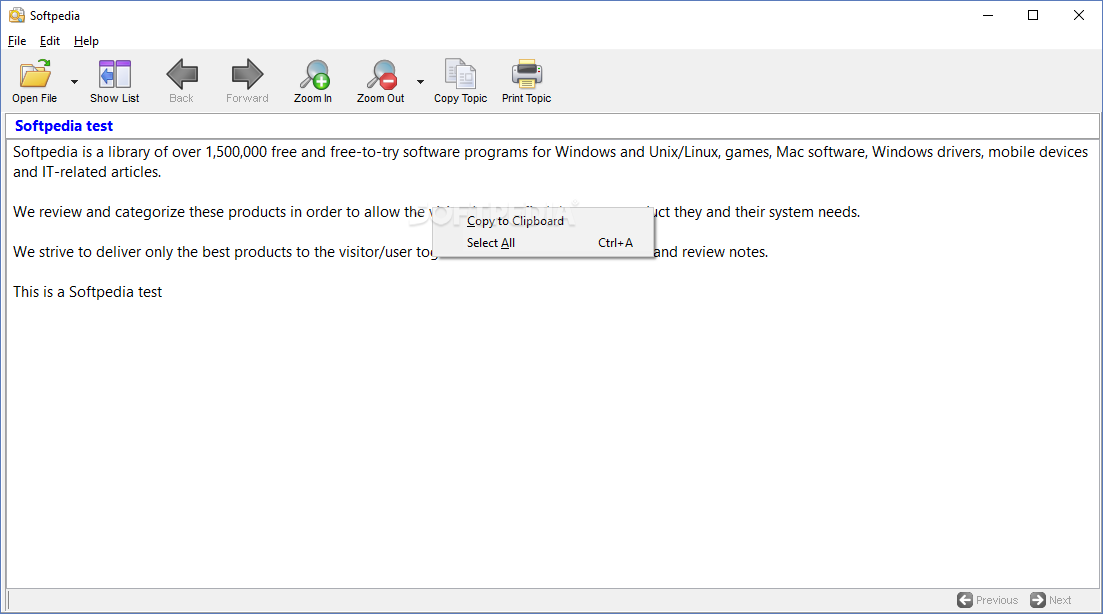This screenshot has height=614, width=1103.
Task: Toggle the Show List panel icon
Action: [x=115, y=74]
